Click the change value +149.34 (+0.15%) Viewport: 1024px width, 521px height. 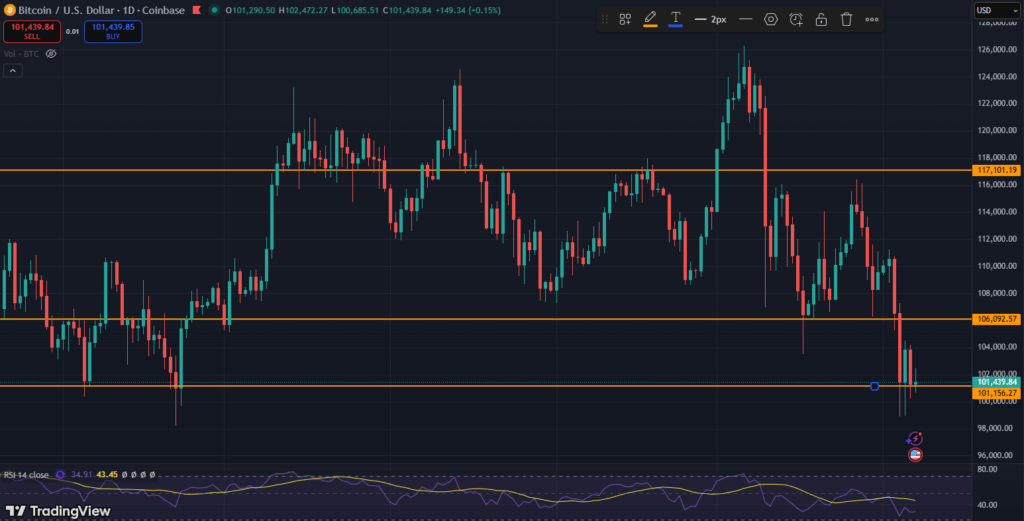[468, 10]
